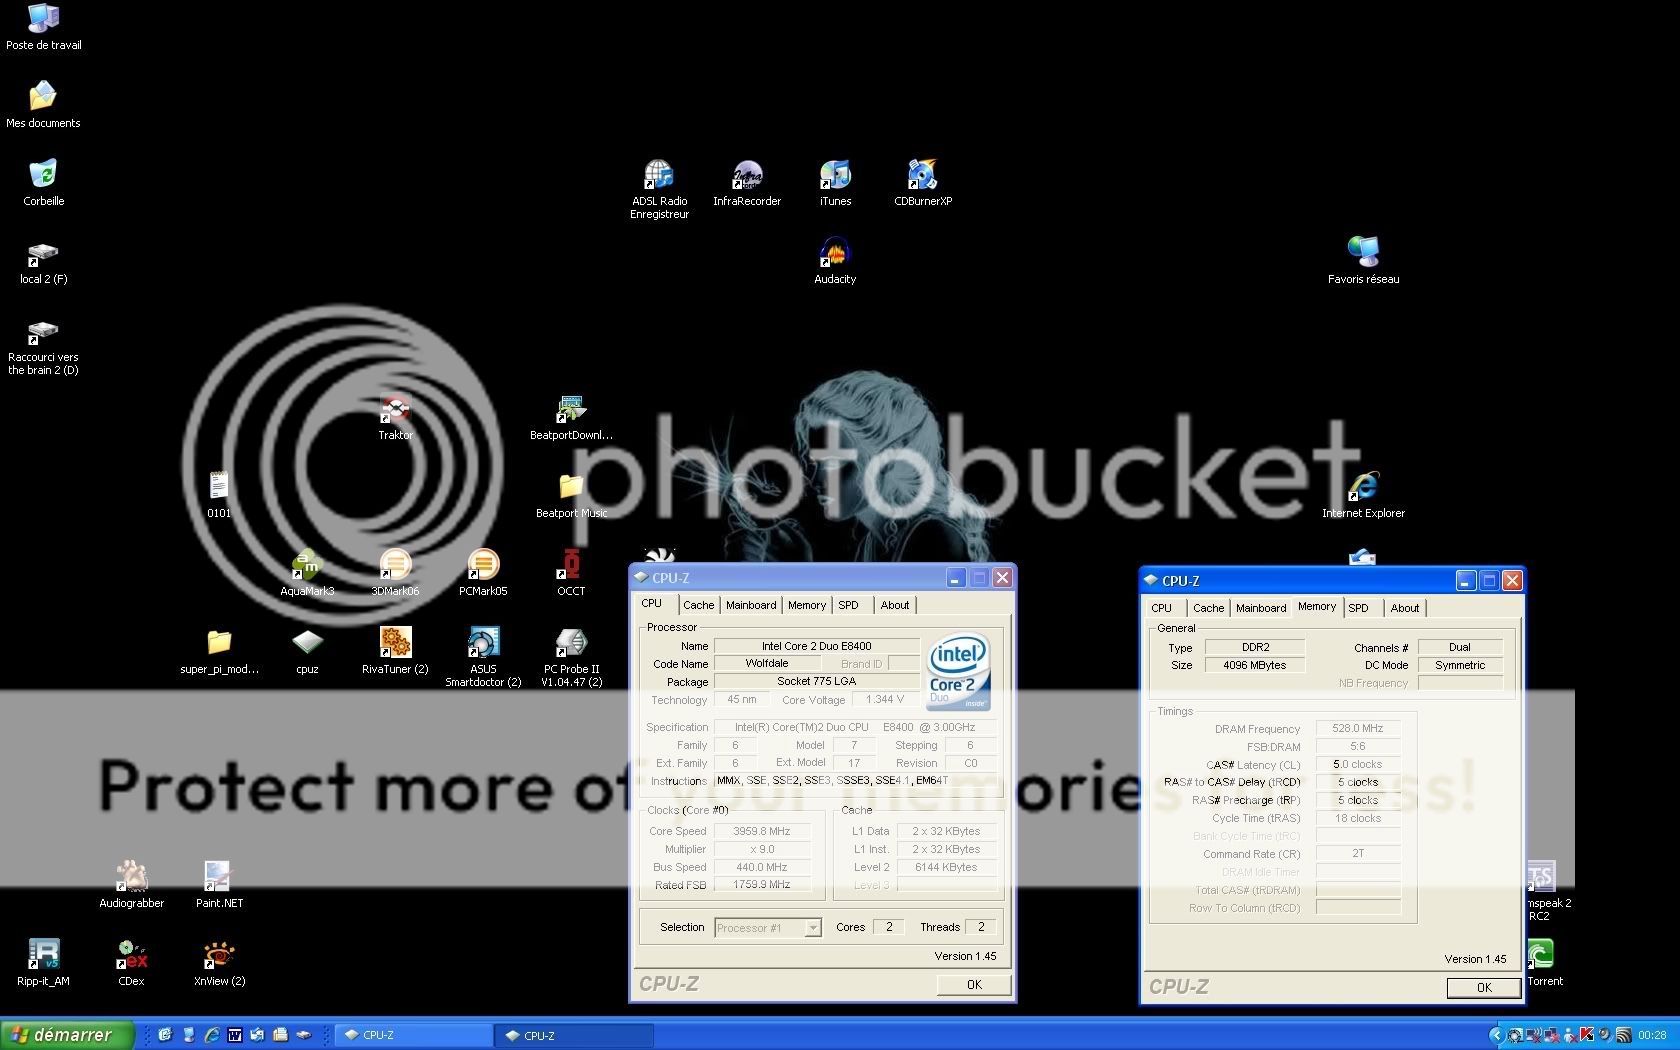The height and width of the screenshot is (1050, 1680).
Task: Select 3DMark06 shortcut icon
Action: 395,572
